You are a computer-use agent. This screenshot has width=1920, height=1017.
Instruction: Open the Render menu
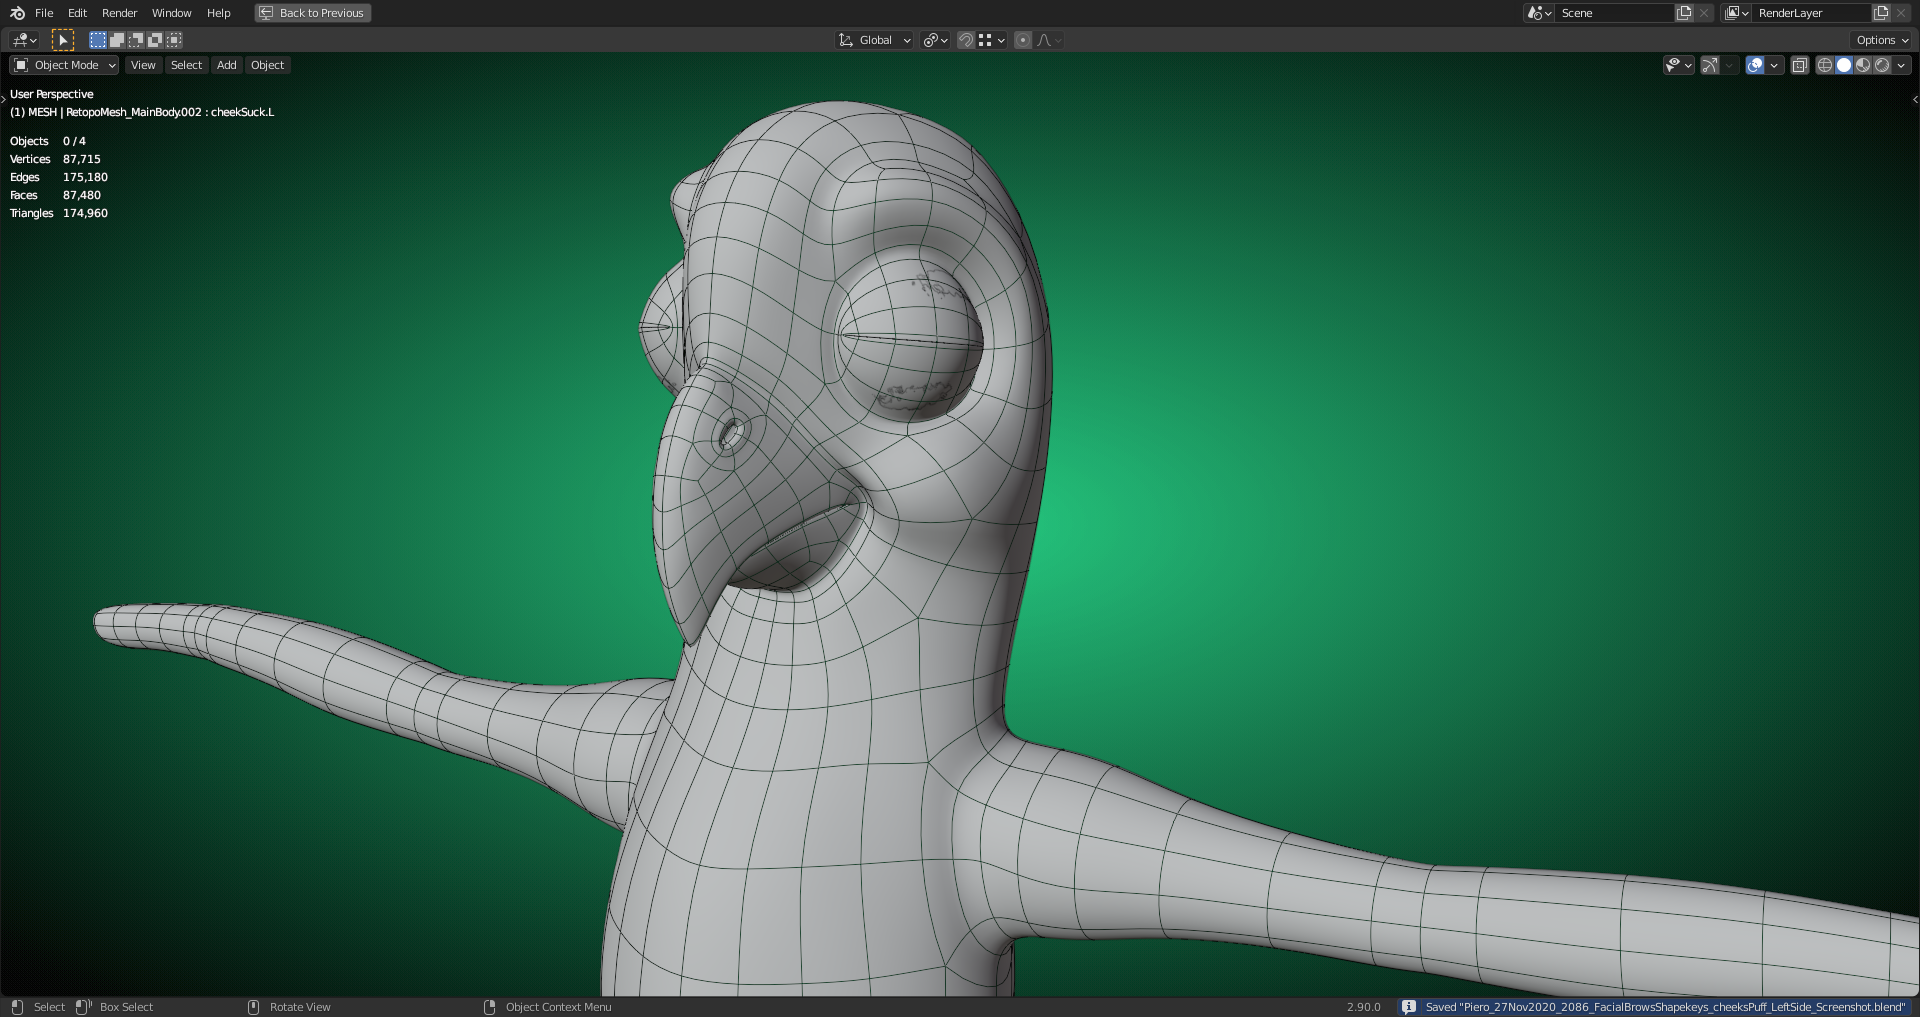pos(119,13)
